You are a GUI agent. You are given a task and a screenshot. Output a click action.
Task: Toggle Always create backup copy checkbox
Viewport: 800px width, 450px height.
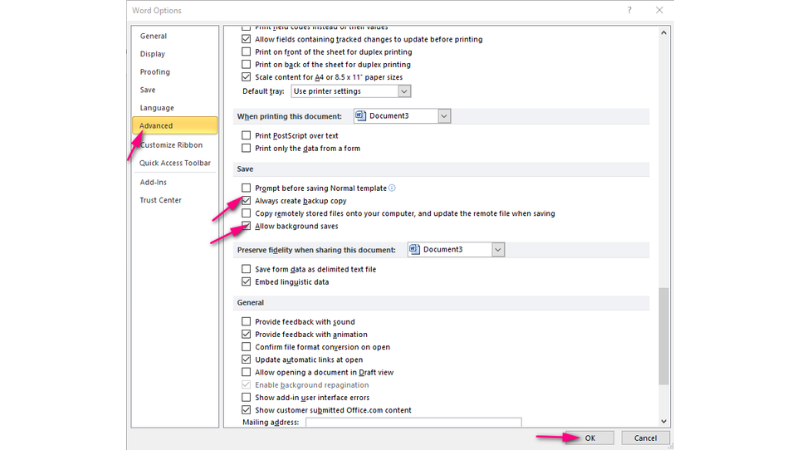tap(247, 201)
